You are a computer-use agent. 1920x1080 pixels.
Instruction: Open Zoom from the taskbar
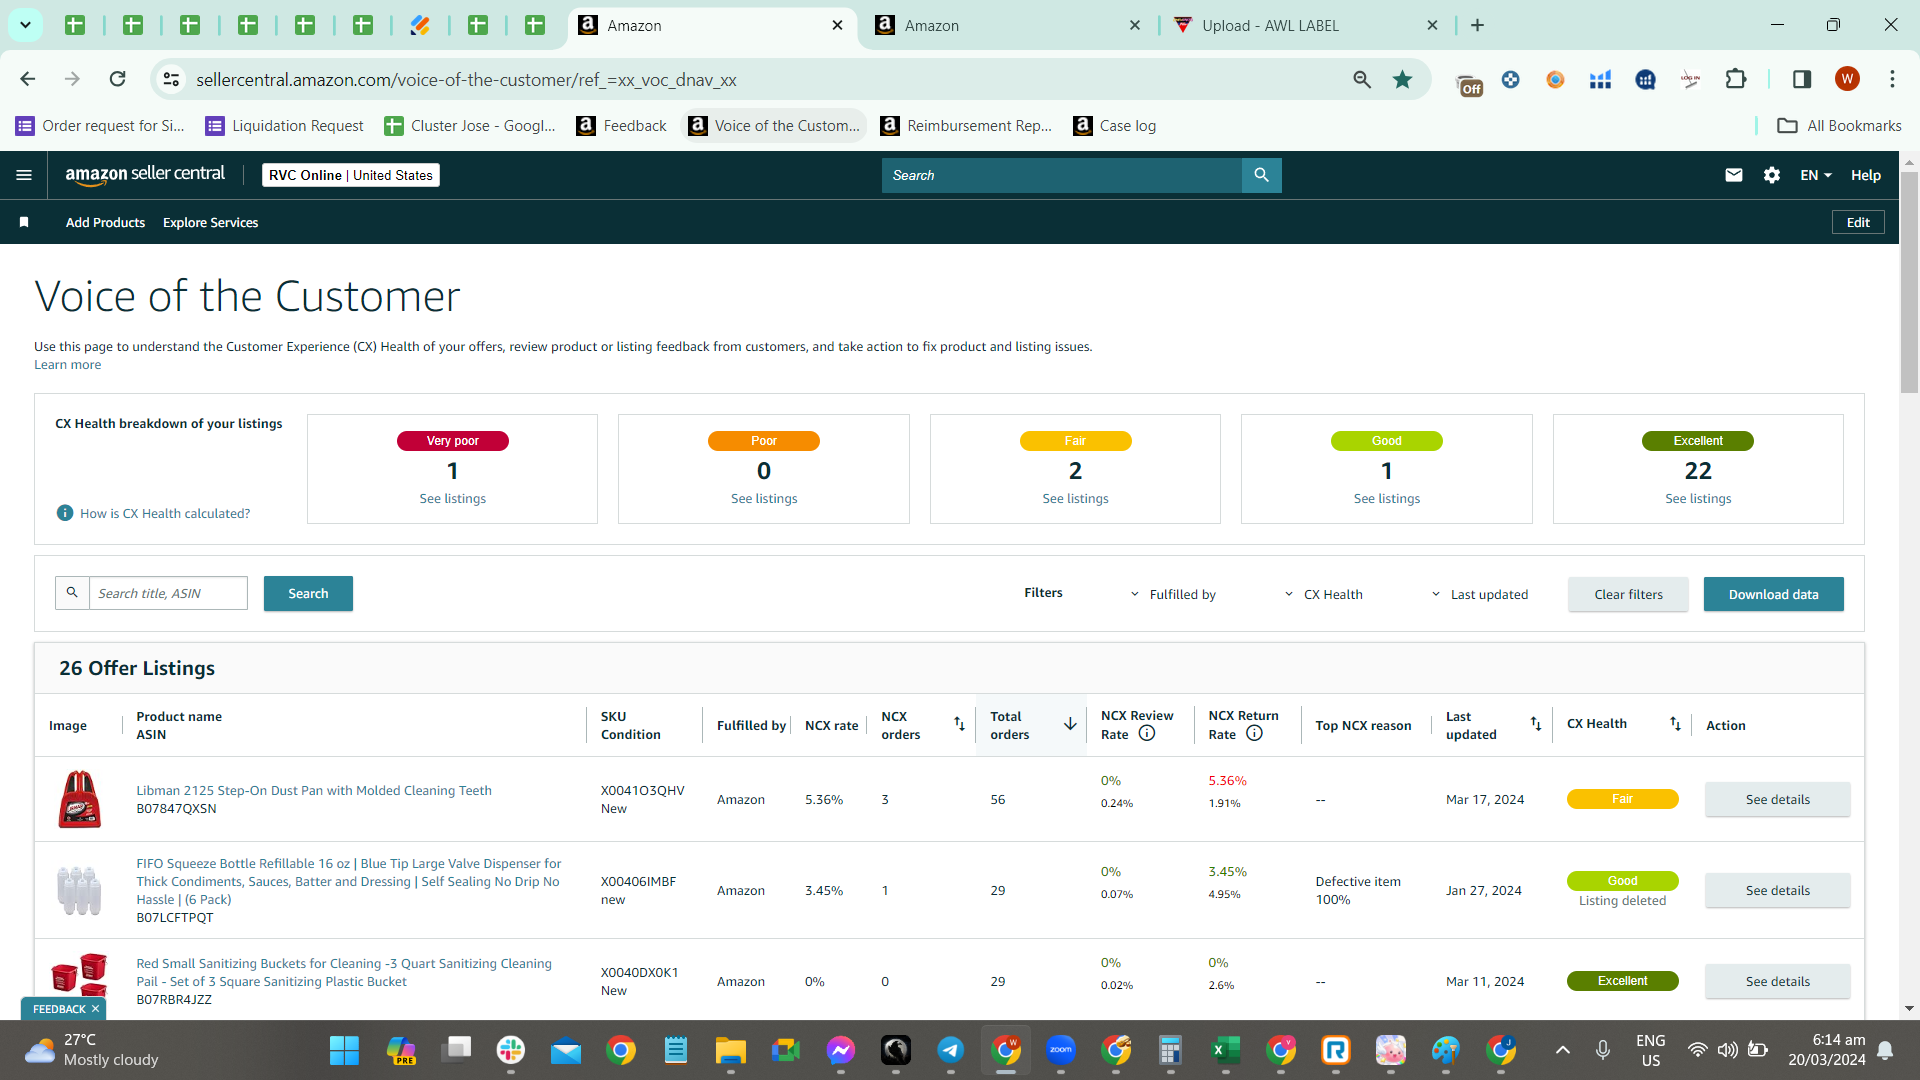tap(1061, 1050)
